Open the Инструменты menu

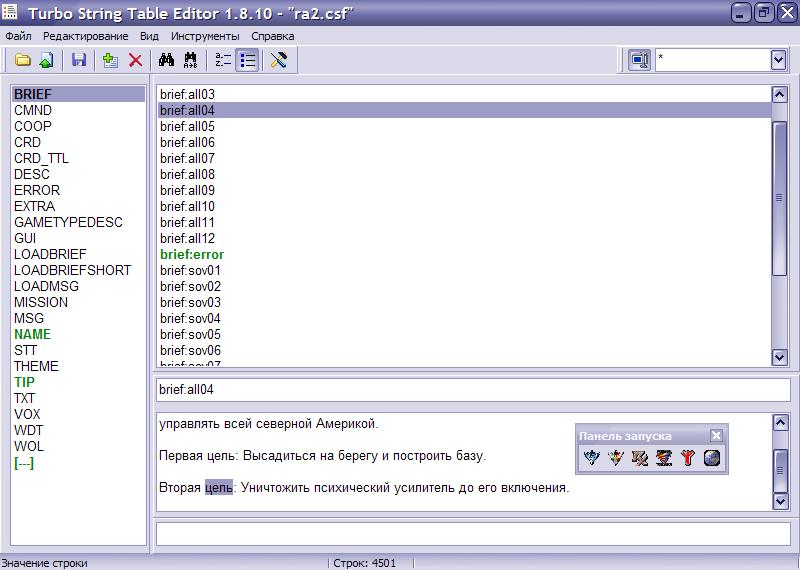[x=205, y=36]
